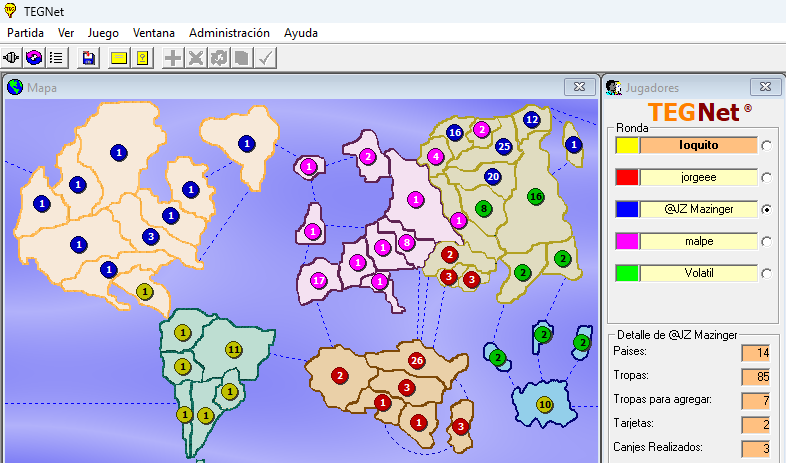Click the Tropas para agregar field showing 7

756,401
